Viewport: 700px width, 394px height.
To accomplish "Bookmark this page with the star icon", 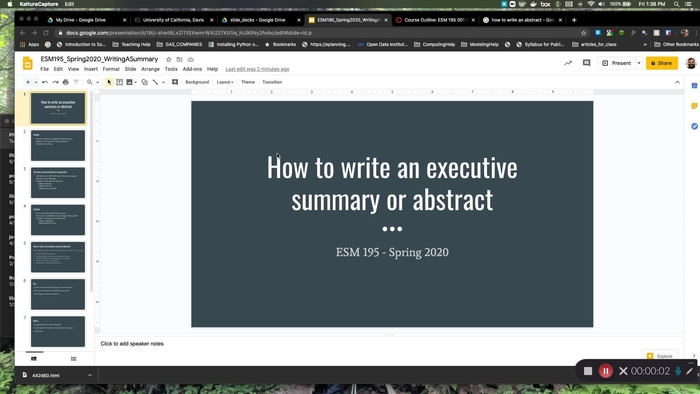I will [x=583, y=33].
